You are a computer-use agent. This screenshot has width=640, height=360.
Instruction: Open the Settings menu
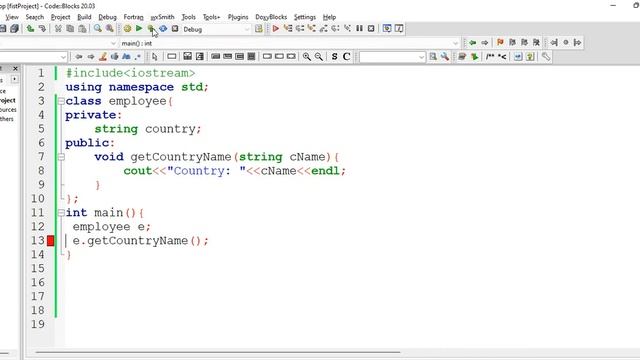tap(305, 17)
